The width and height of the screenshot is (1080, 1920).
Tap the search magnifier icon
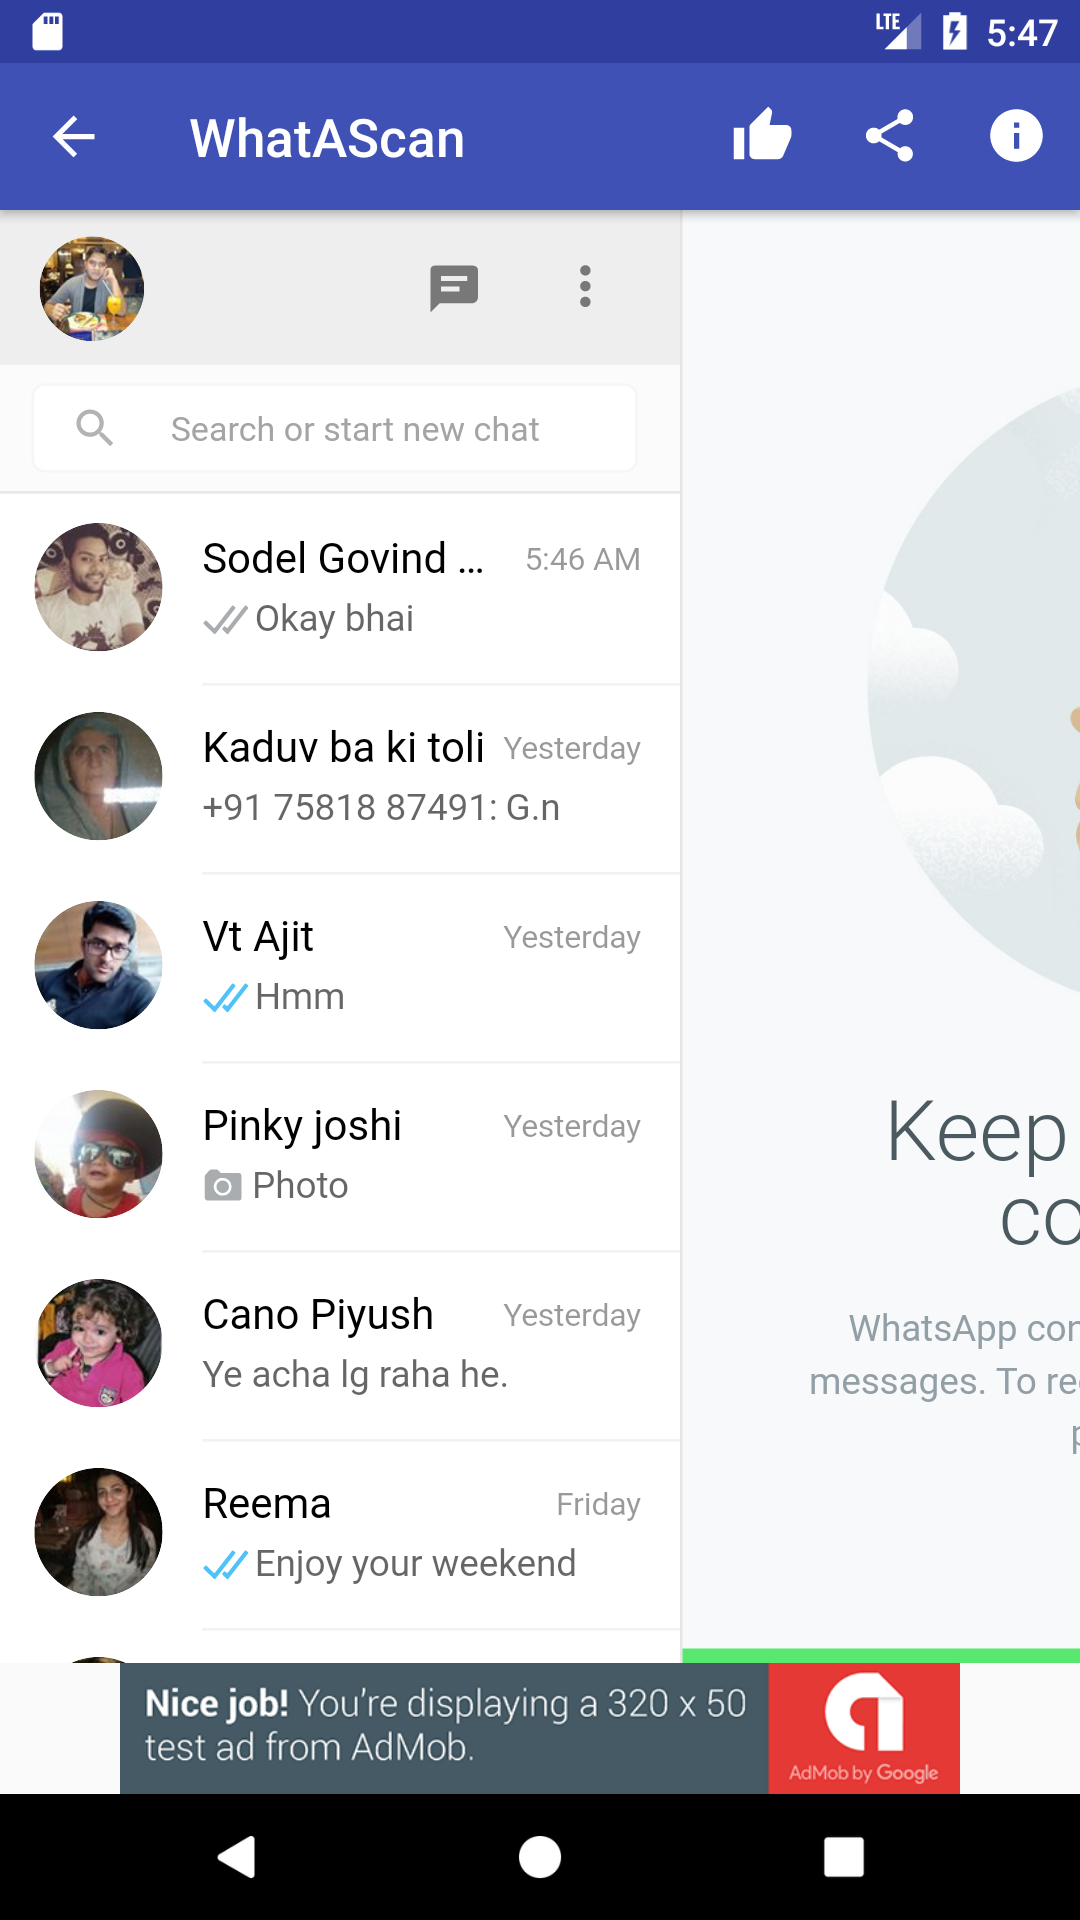[x=94, y=428]
